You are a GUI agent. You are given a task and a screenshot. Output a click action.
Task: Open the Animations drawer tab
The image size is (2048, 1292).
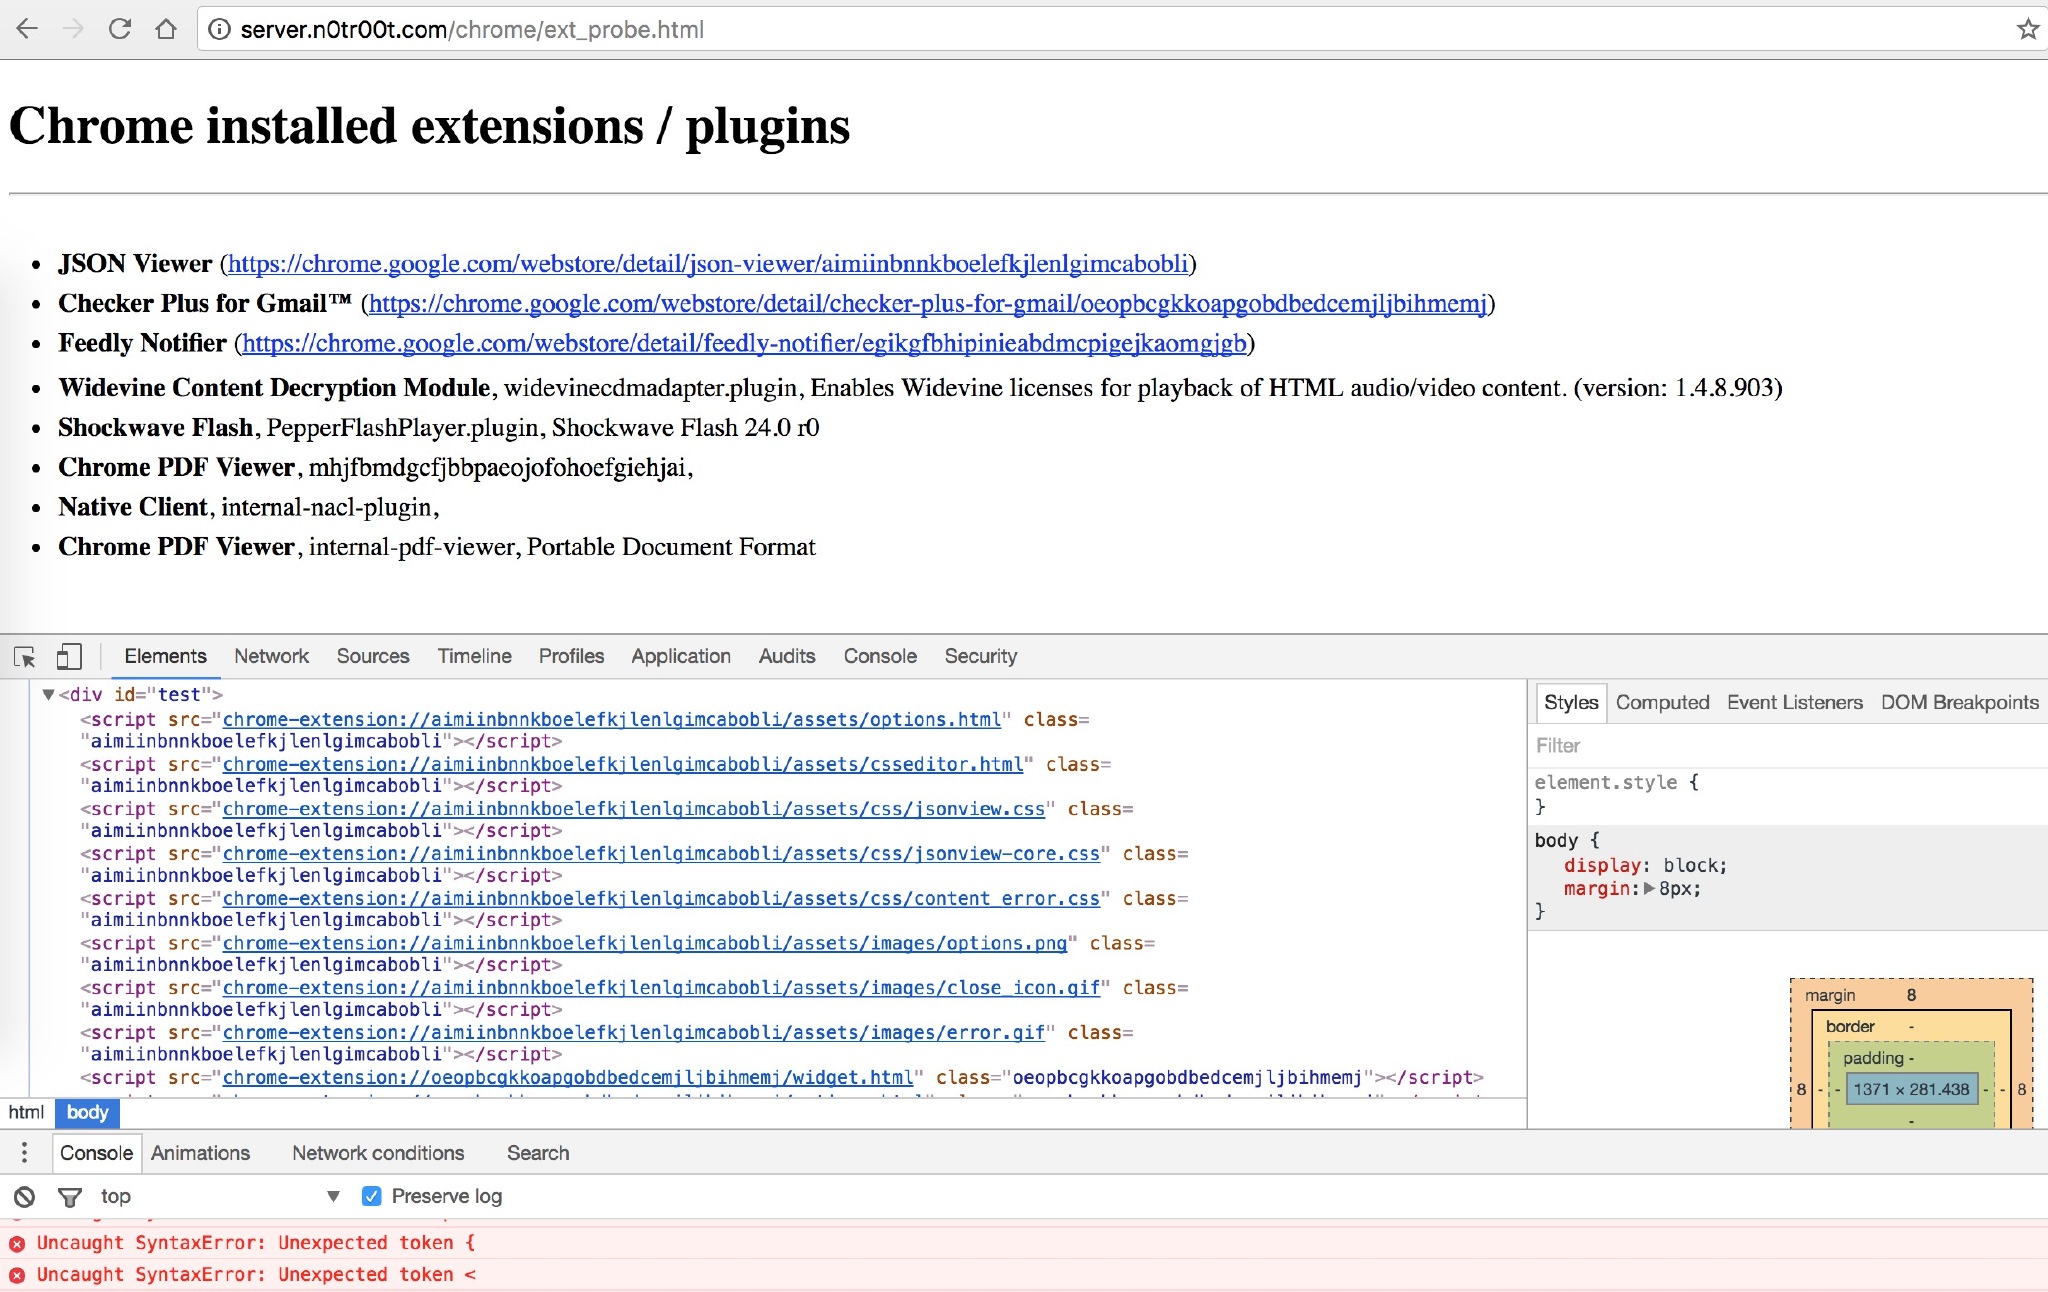[x=200, y=1153]
